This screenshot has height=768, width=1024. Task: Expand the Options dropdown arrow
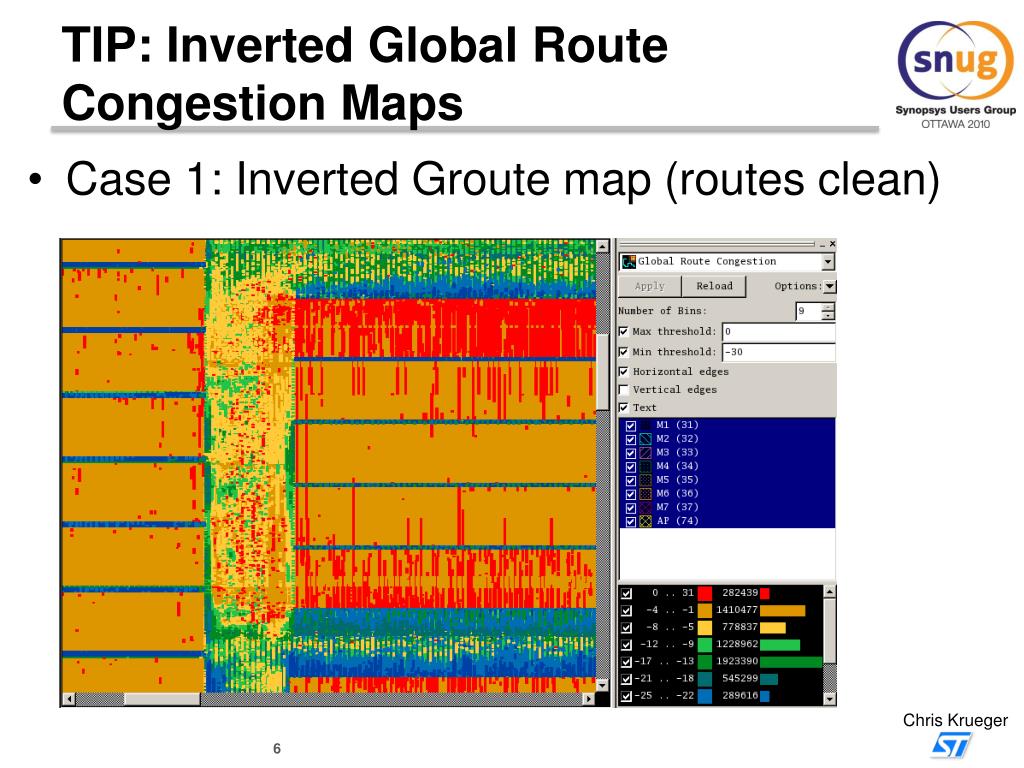[x=829, y=286]
